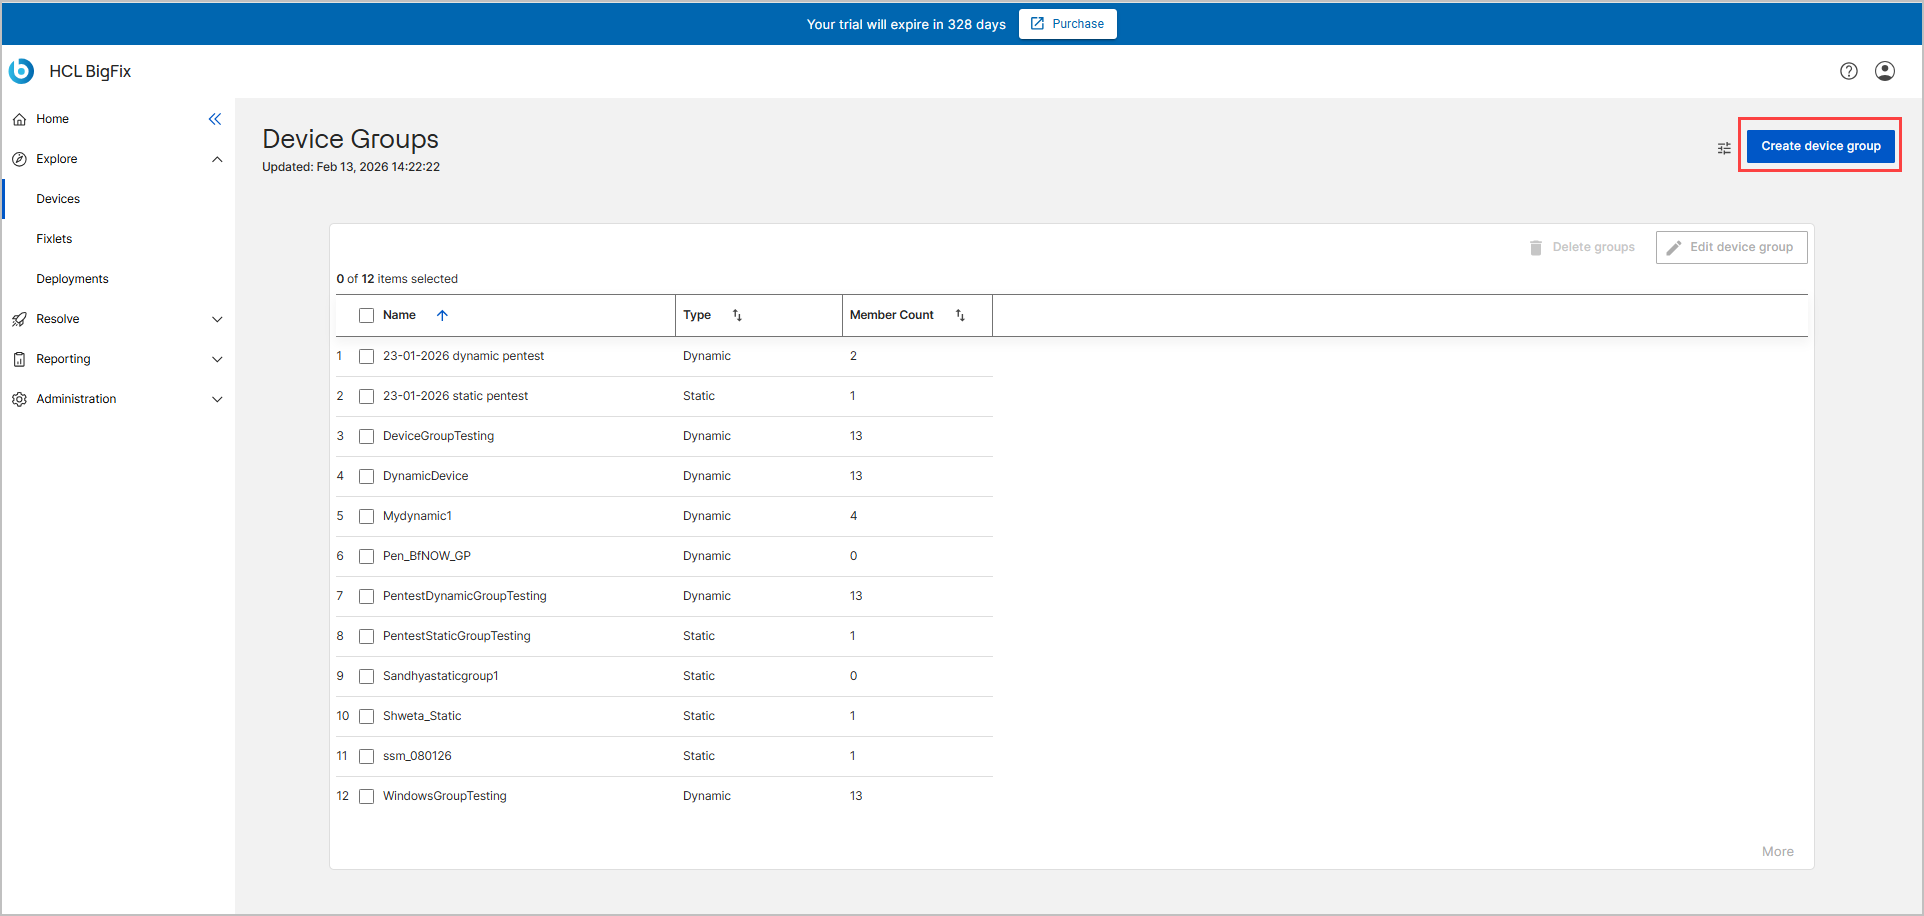Toggle the select-all checkbox in header
1924x916 pixels.
coord(366,315)
